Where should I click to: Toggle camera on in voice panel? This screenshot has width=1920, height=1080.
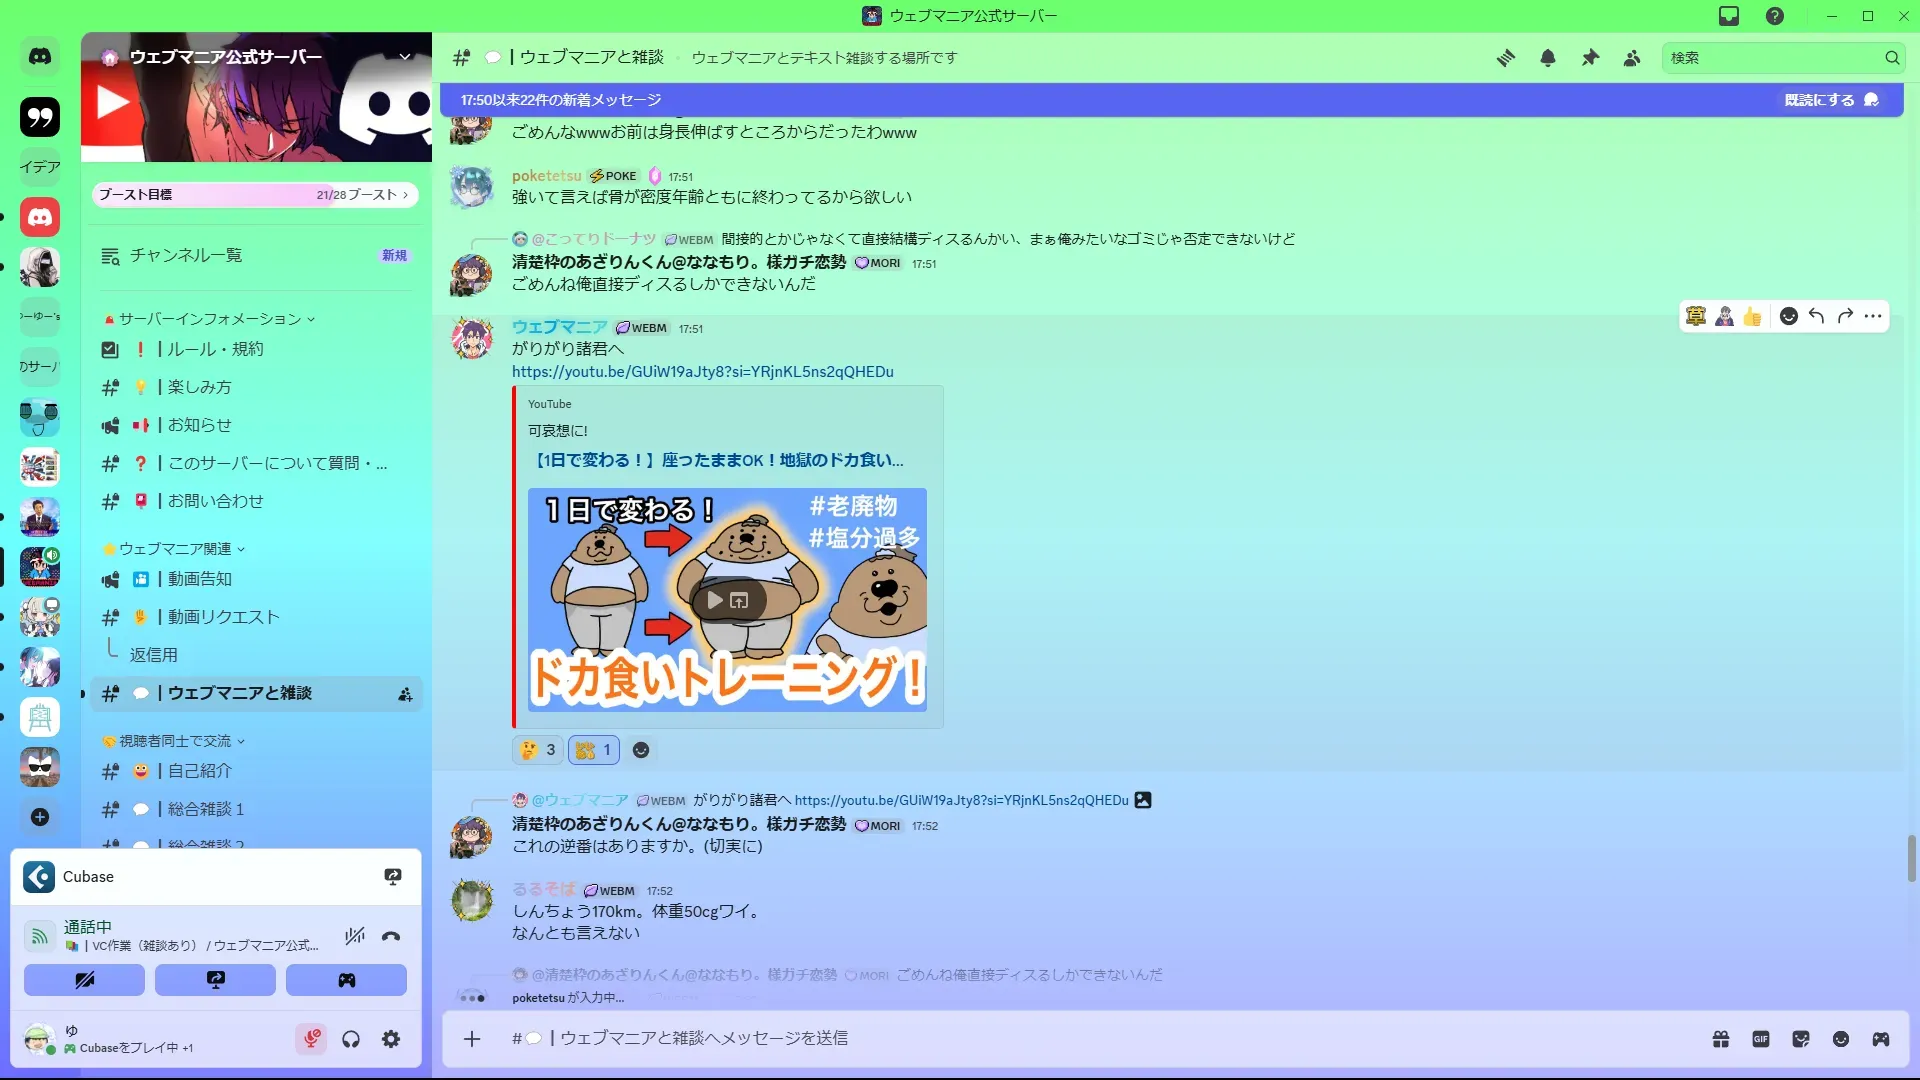pyautogui.click(x=84, y=980)
